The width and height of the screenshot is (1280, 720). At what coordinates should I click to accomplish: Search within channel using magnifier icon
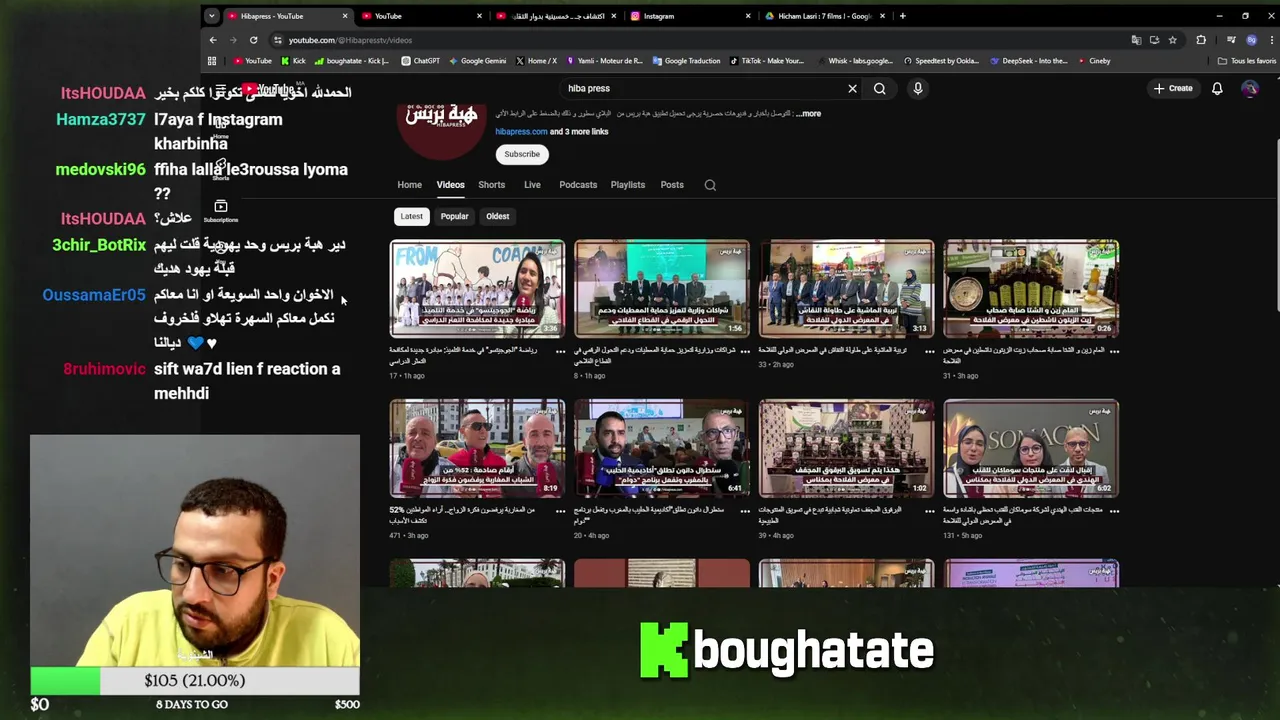tap(710, 185)
